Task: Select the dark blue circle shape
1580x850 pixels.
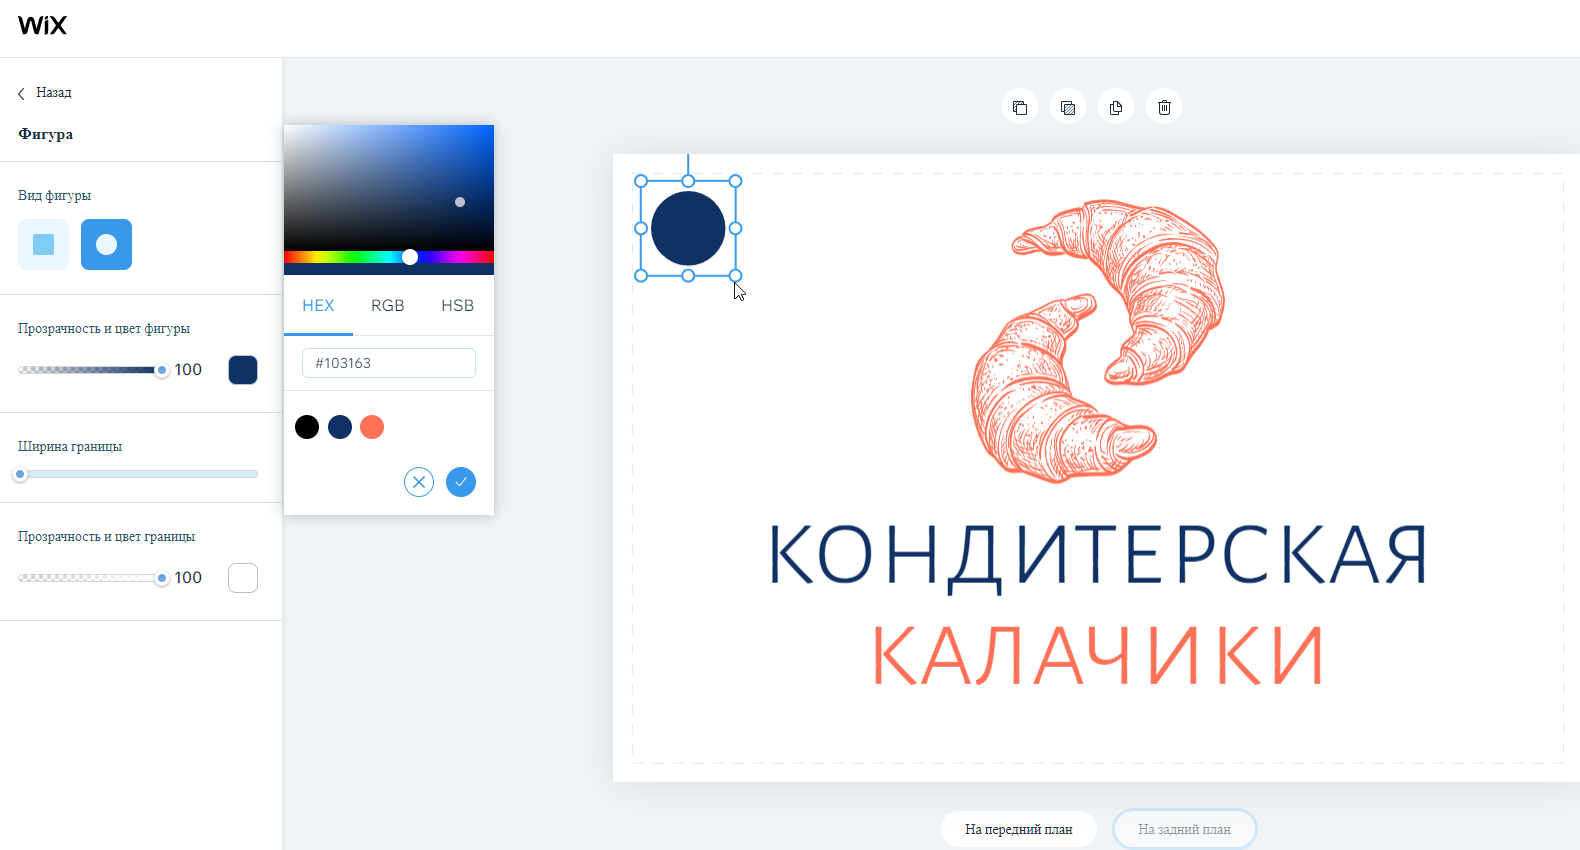Action: click(688, 228)
